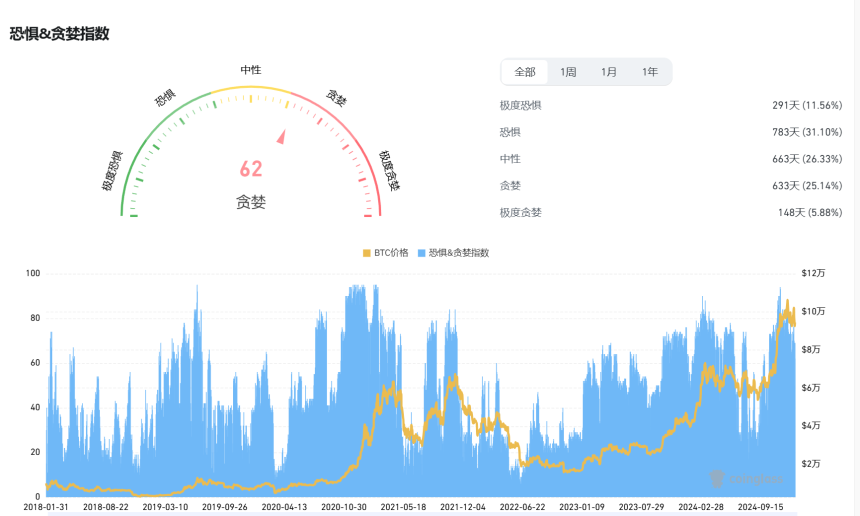
Task: Click the 极度恐惧 label on the gauge arc
Action: point(112,171)
